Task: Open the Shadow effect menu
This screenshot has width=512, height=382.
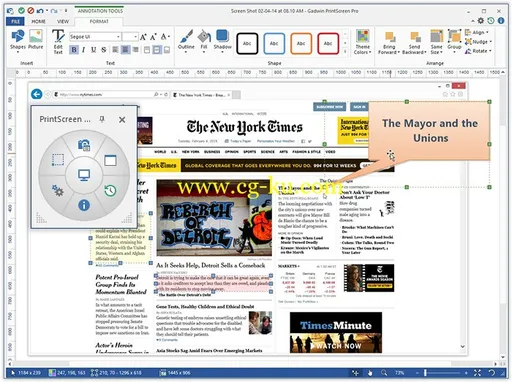Action: click(222, 40)
